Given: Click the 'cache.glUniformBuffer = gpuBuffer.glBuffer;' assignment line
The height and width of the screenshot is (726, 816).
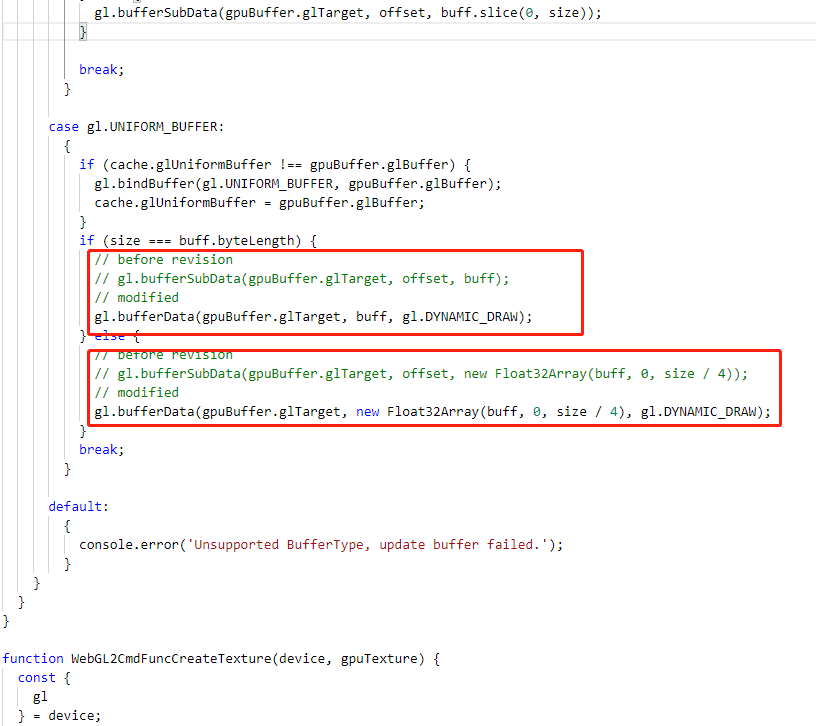Looking at the screenshot, I should [x=259, y=202].
